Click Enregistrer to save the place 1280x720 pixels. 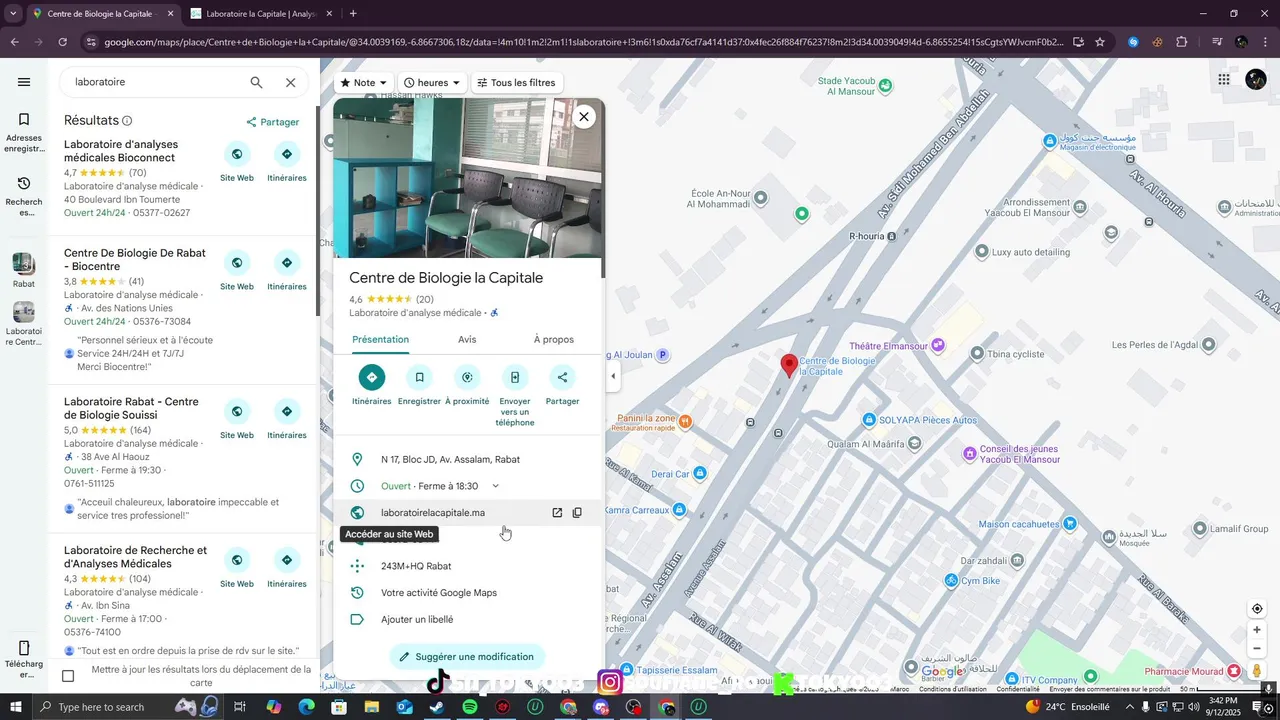(x=419, y=385)
